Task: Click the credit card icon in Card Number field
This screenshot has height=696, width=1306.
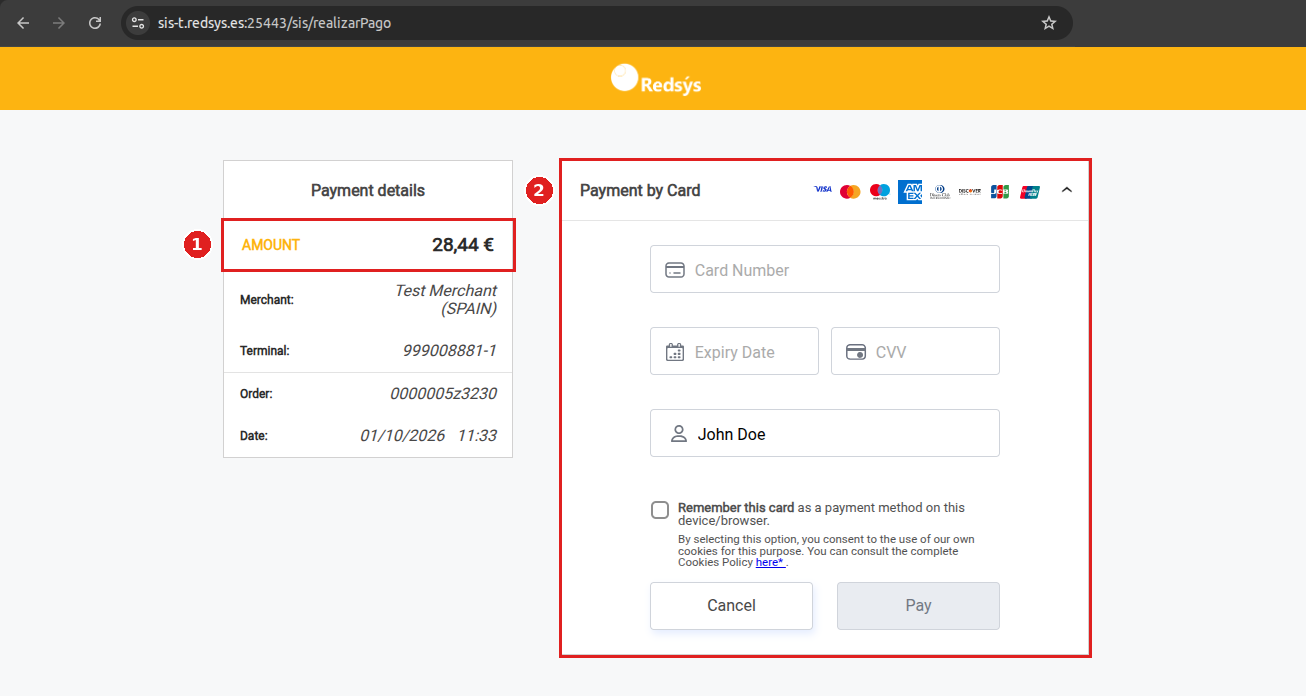Action: pyautogui.click(x=675, y=270)
